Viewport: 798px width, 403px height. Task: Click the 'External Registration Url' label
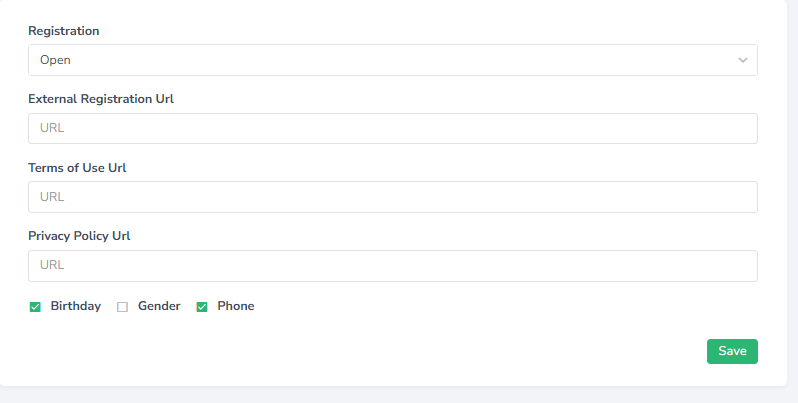coord(101,99)
